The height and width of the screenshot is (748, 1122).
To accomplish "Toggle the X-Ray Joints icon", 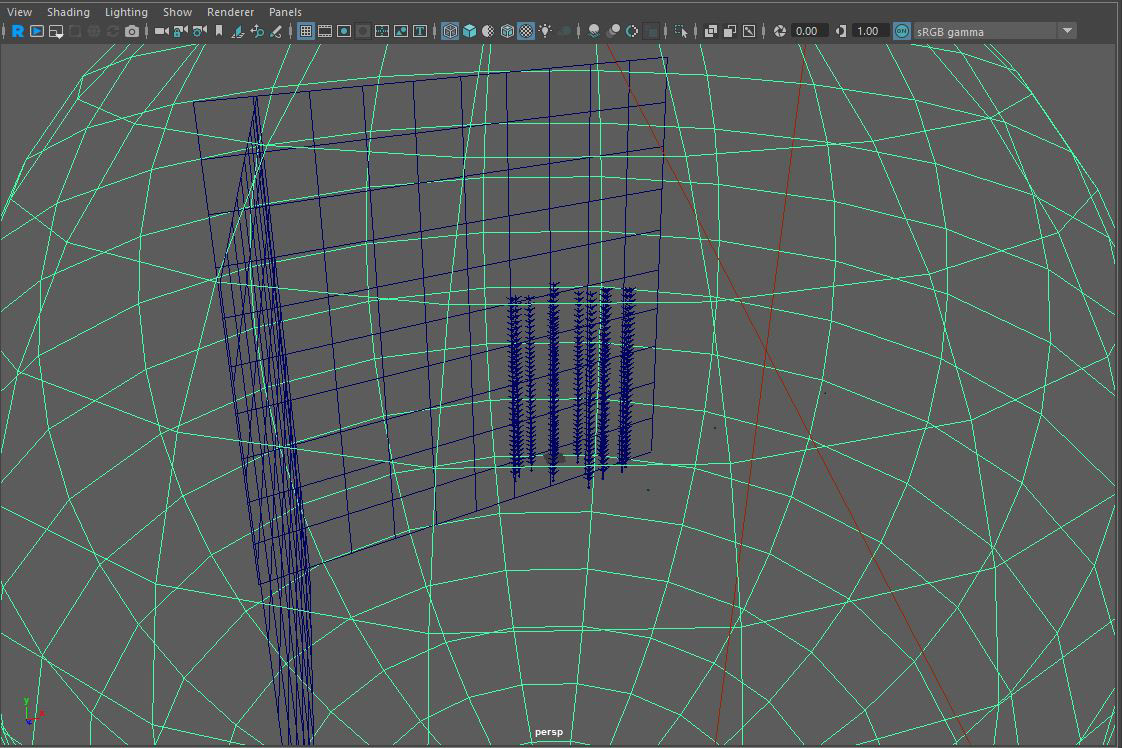I will [x=748, y=31].
